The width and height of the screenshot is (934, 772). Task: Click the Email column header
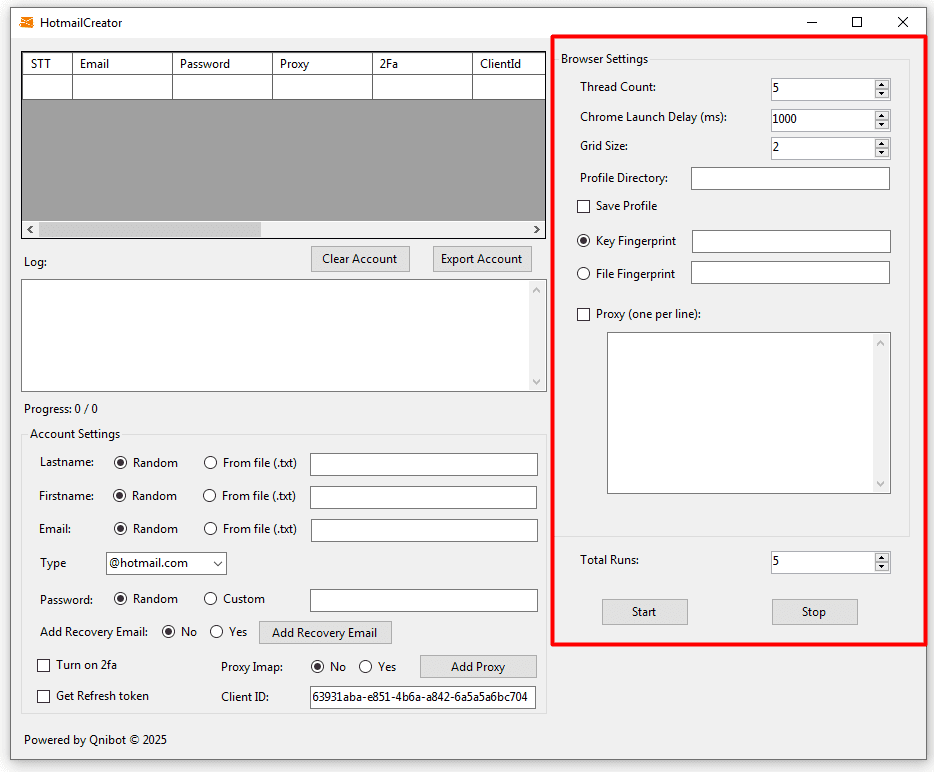[x=123, y=64]
